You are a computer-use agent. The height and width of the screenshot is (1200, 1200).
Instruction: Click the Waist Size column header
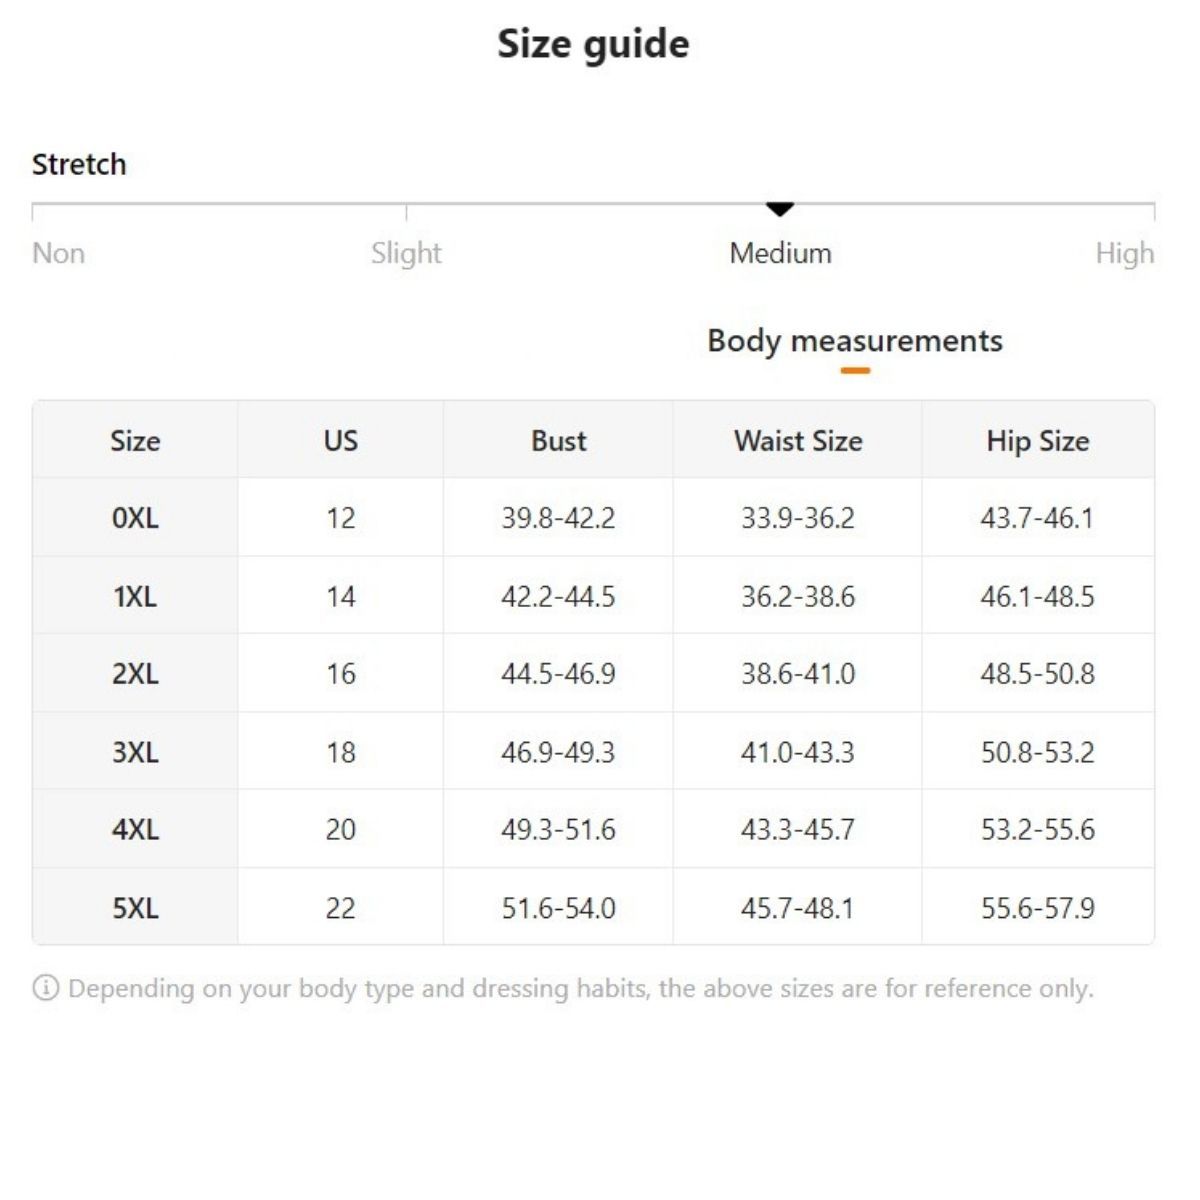pyautogui.click(x=797, y=441)
